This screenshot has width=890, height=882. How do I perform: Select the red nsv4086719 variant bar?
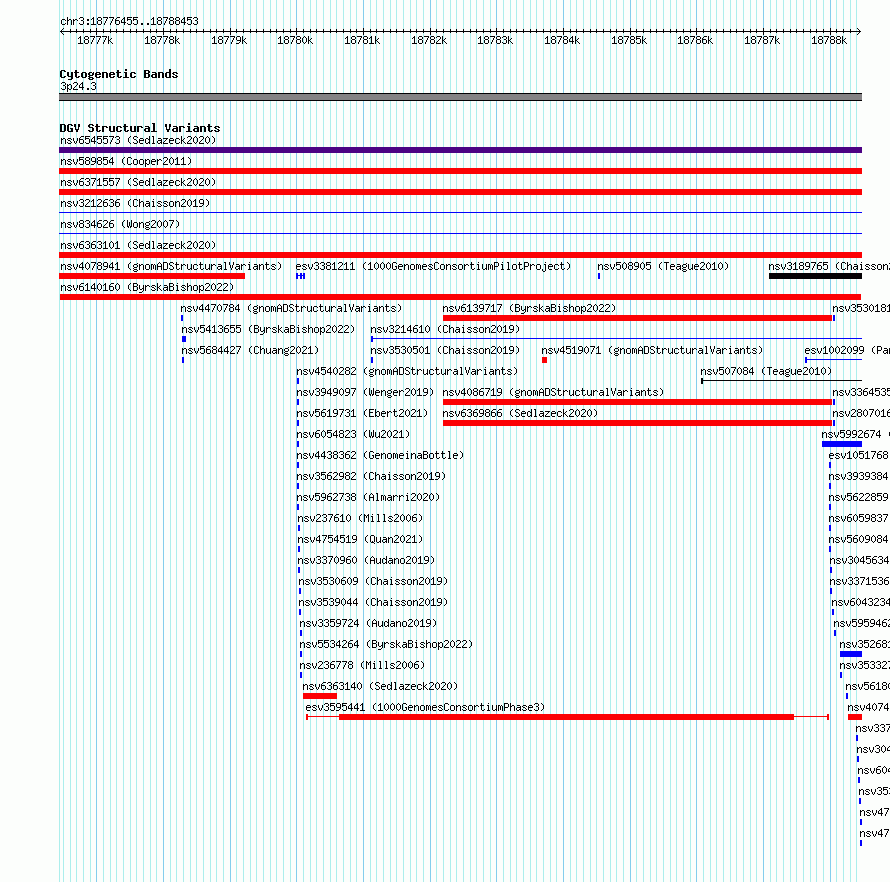tap(637, 402)
